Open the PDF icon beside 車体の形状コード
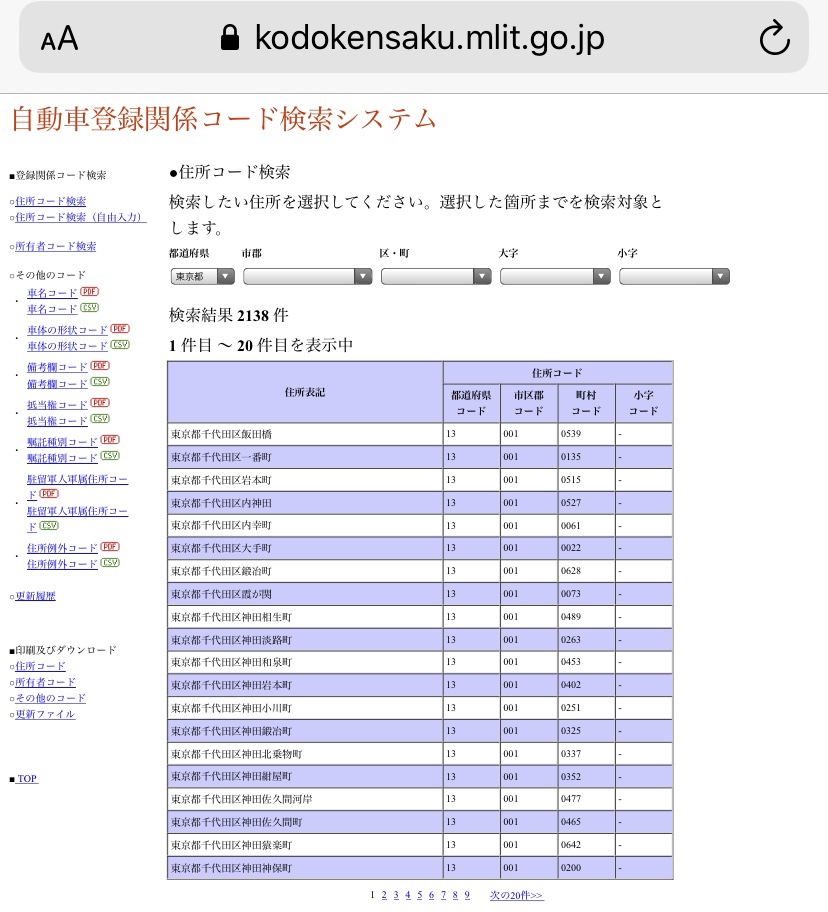The height and width of the screenshot is (912, 828). coord(120,329)
